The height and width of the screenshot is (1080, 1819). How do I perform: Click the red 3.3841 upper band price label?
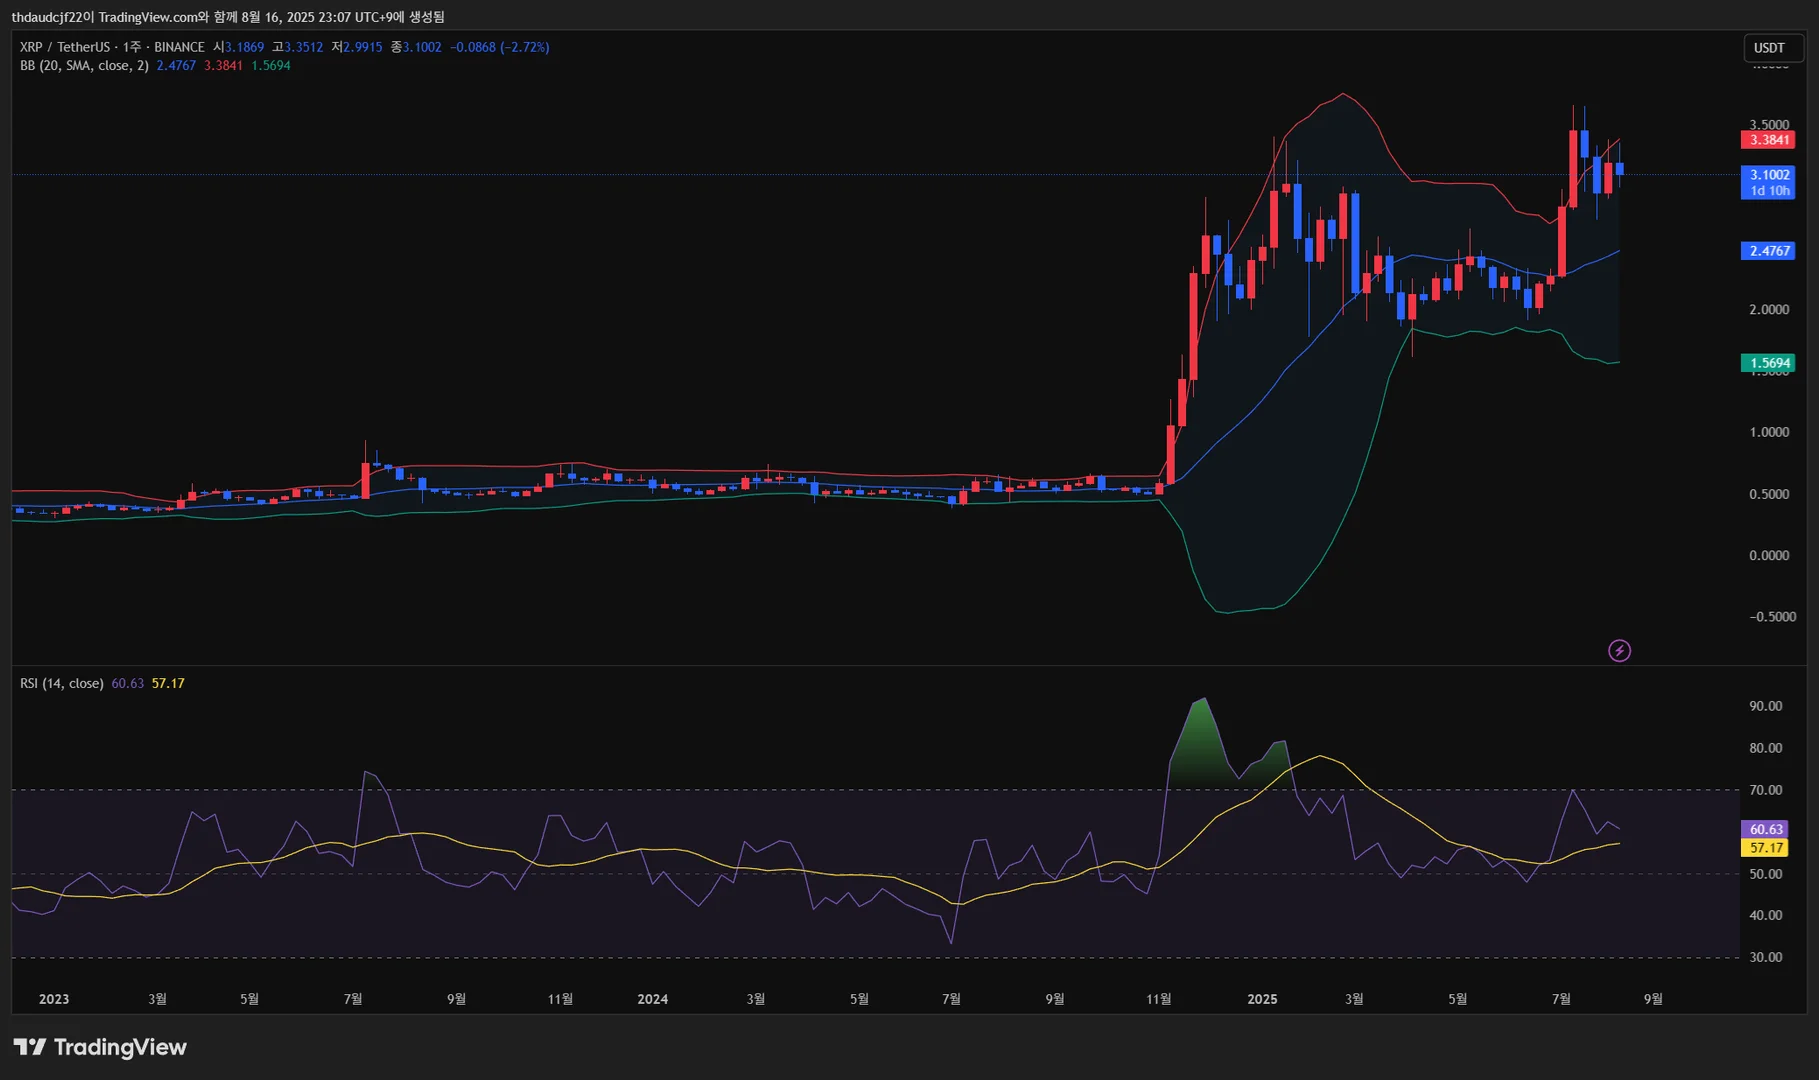[1769, 140]
